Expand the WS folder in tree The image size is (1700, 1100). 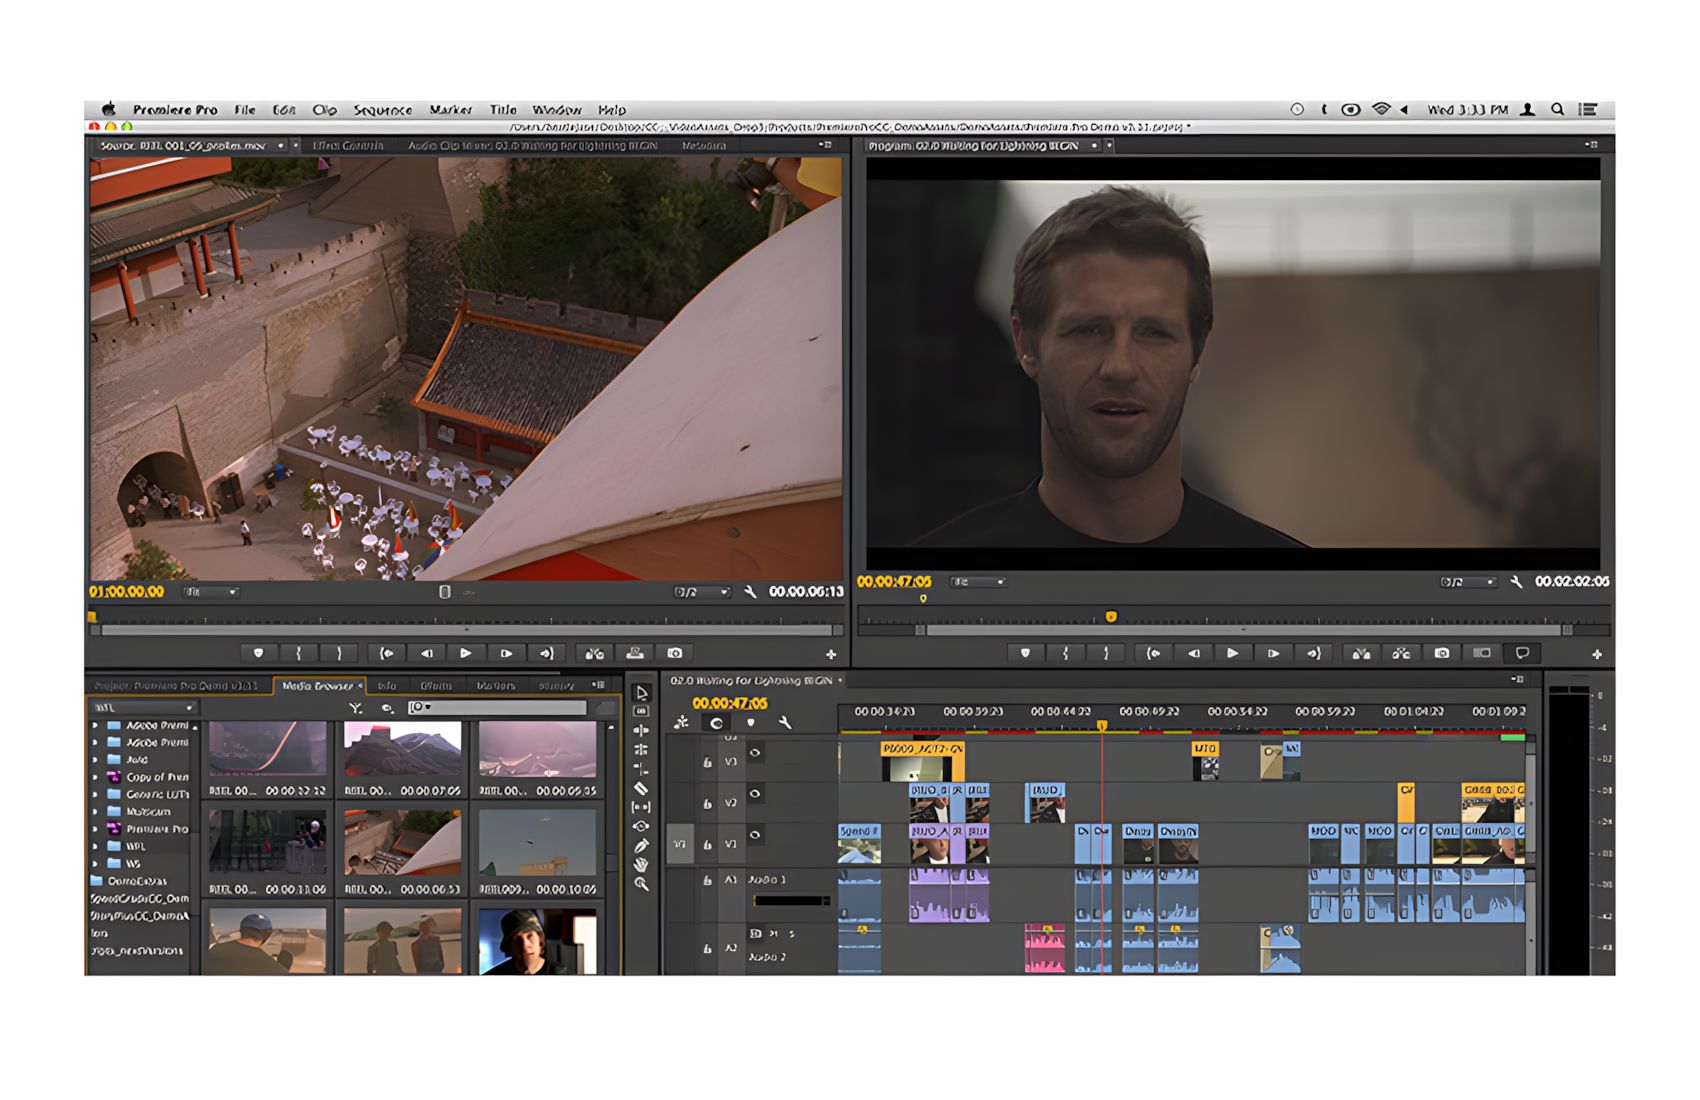[x=95, y=863]
